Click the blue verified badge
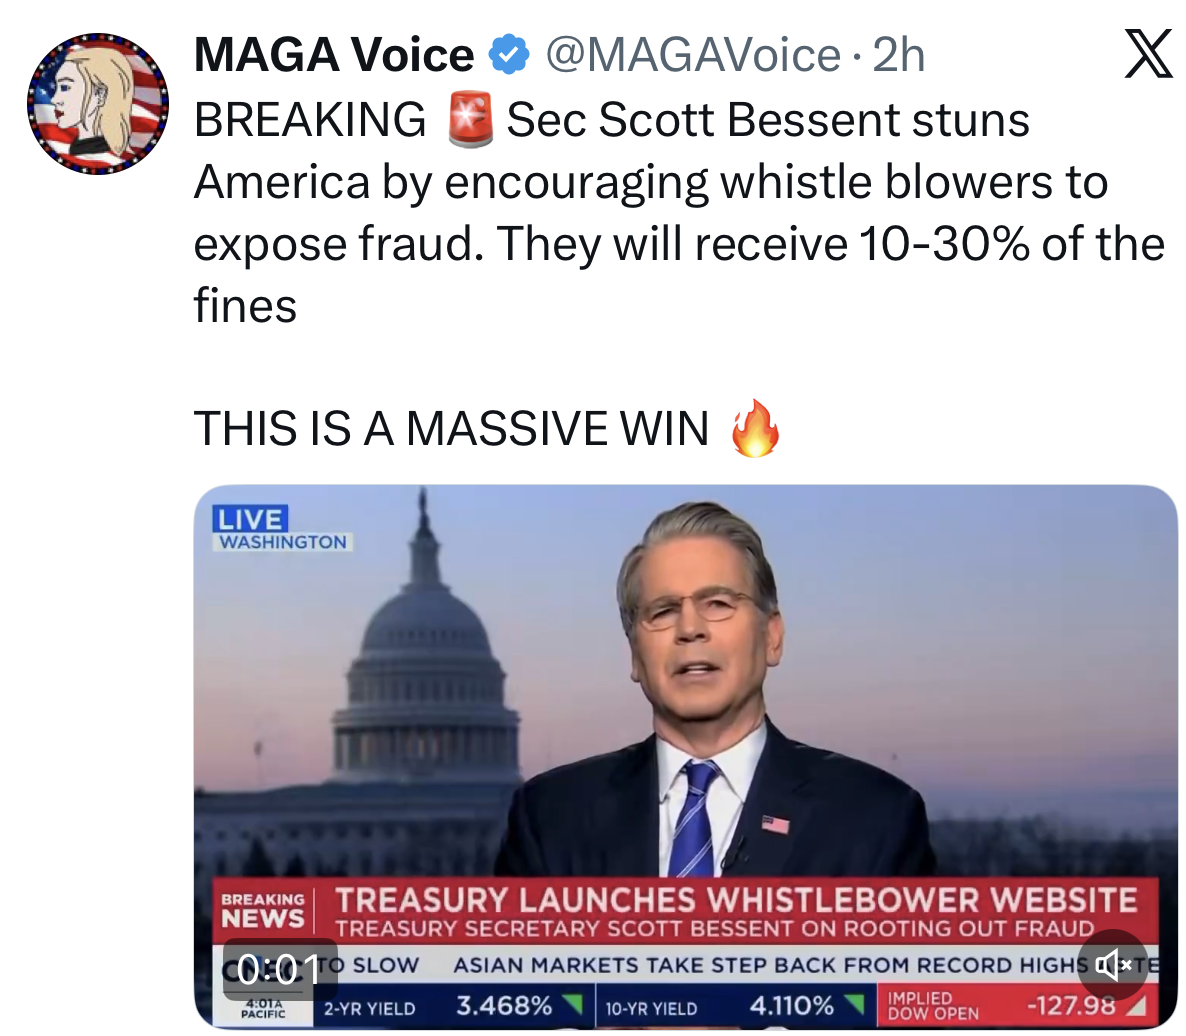The height and width of the screenshot is (1036, 1186). pos(508,55)
